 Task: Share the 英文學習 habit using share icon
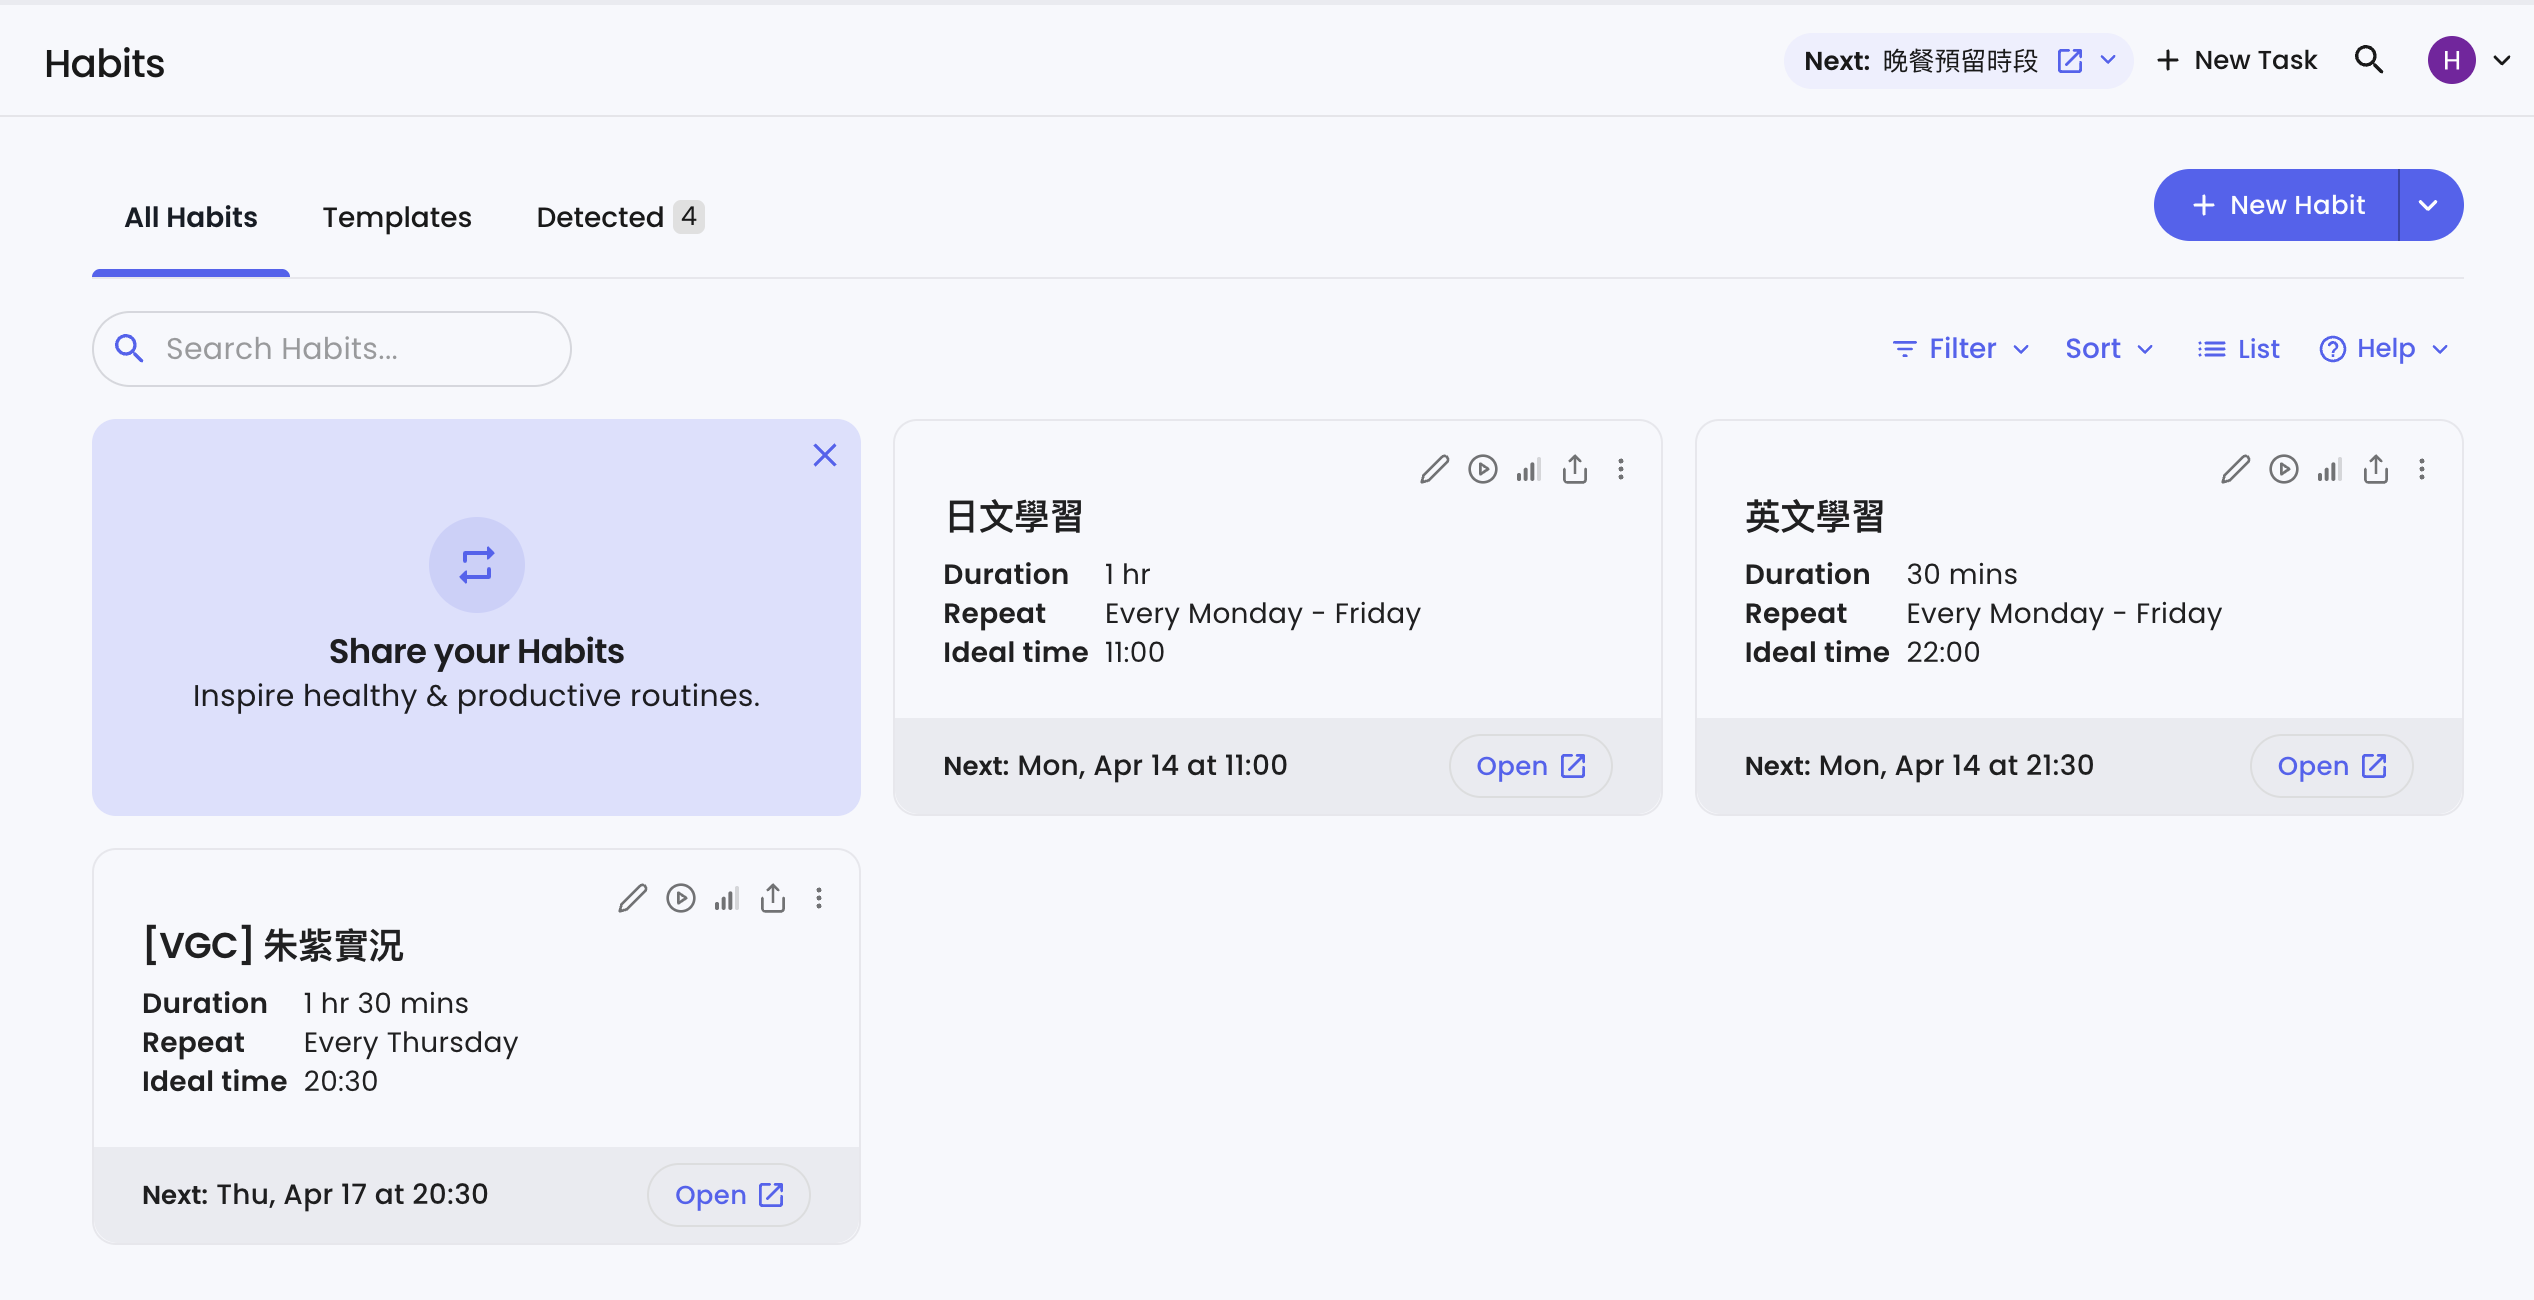(x=2376, y=469)
